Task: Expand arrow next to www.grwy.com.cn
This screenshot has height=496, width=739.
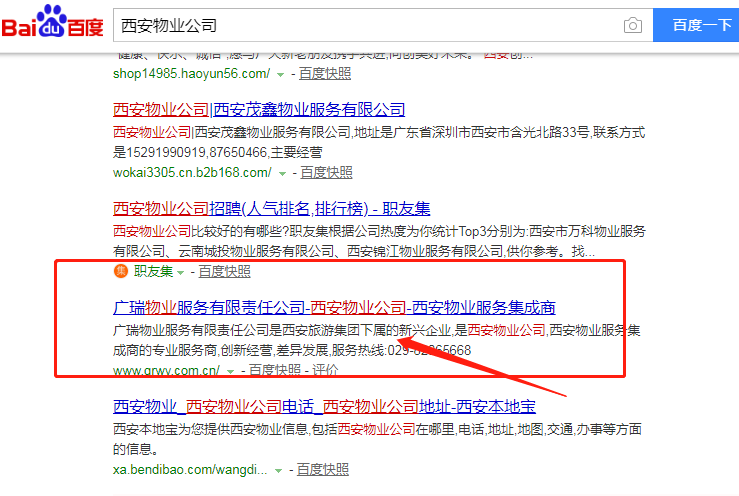Action: click(x=230, y=371)
